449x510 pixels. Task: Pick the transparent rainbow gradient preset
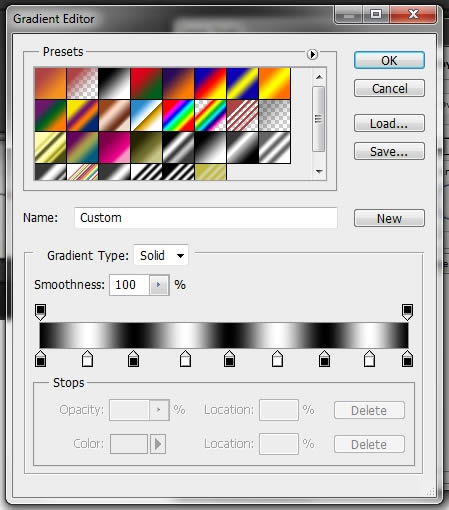coord(210,115)
